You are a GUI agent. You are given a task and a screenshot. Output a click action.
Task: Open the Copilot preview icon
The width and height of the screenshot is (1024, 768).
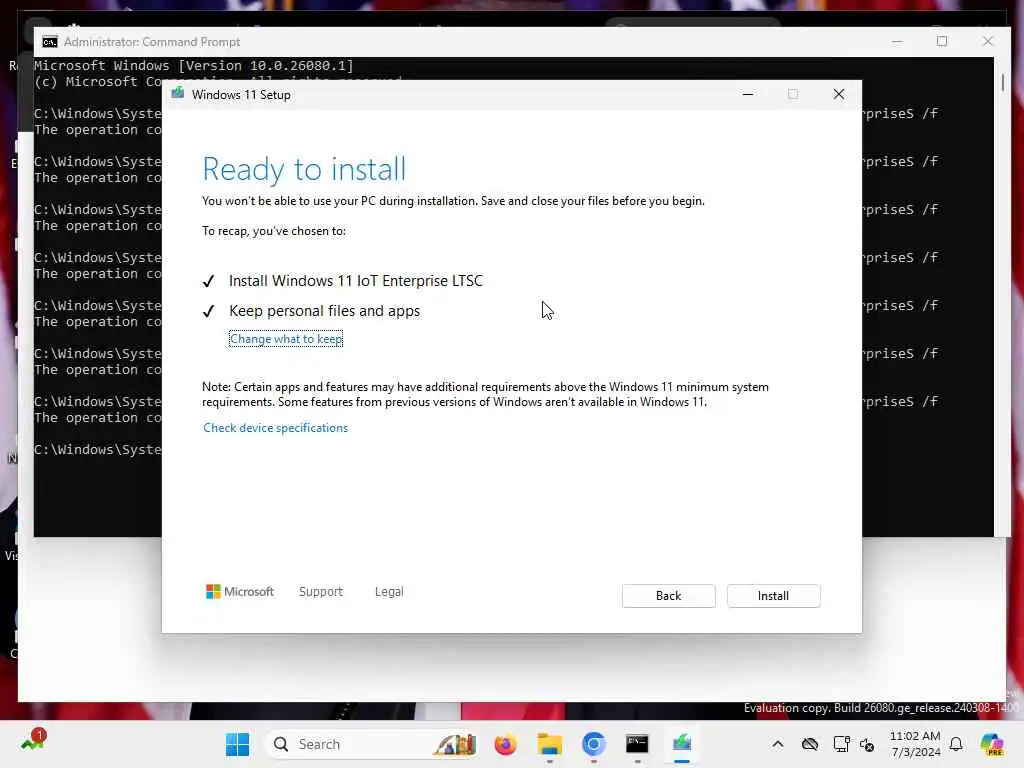tap(992, 744)
